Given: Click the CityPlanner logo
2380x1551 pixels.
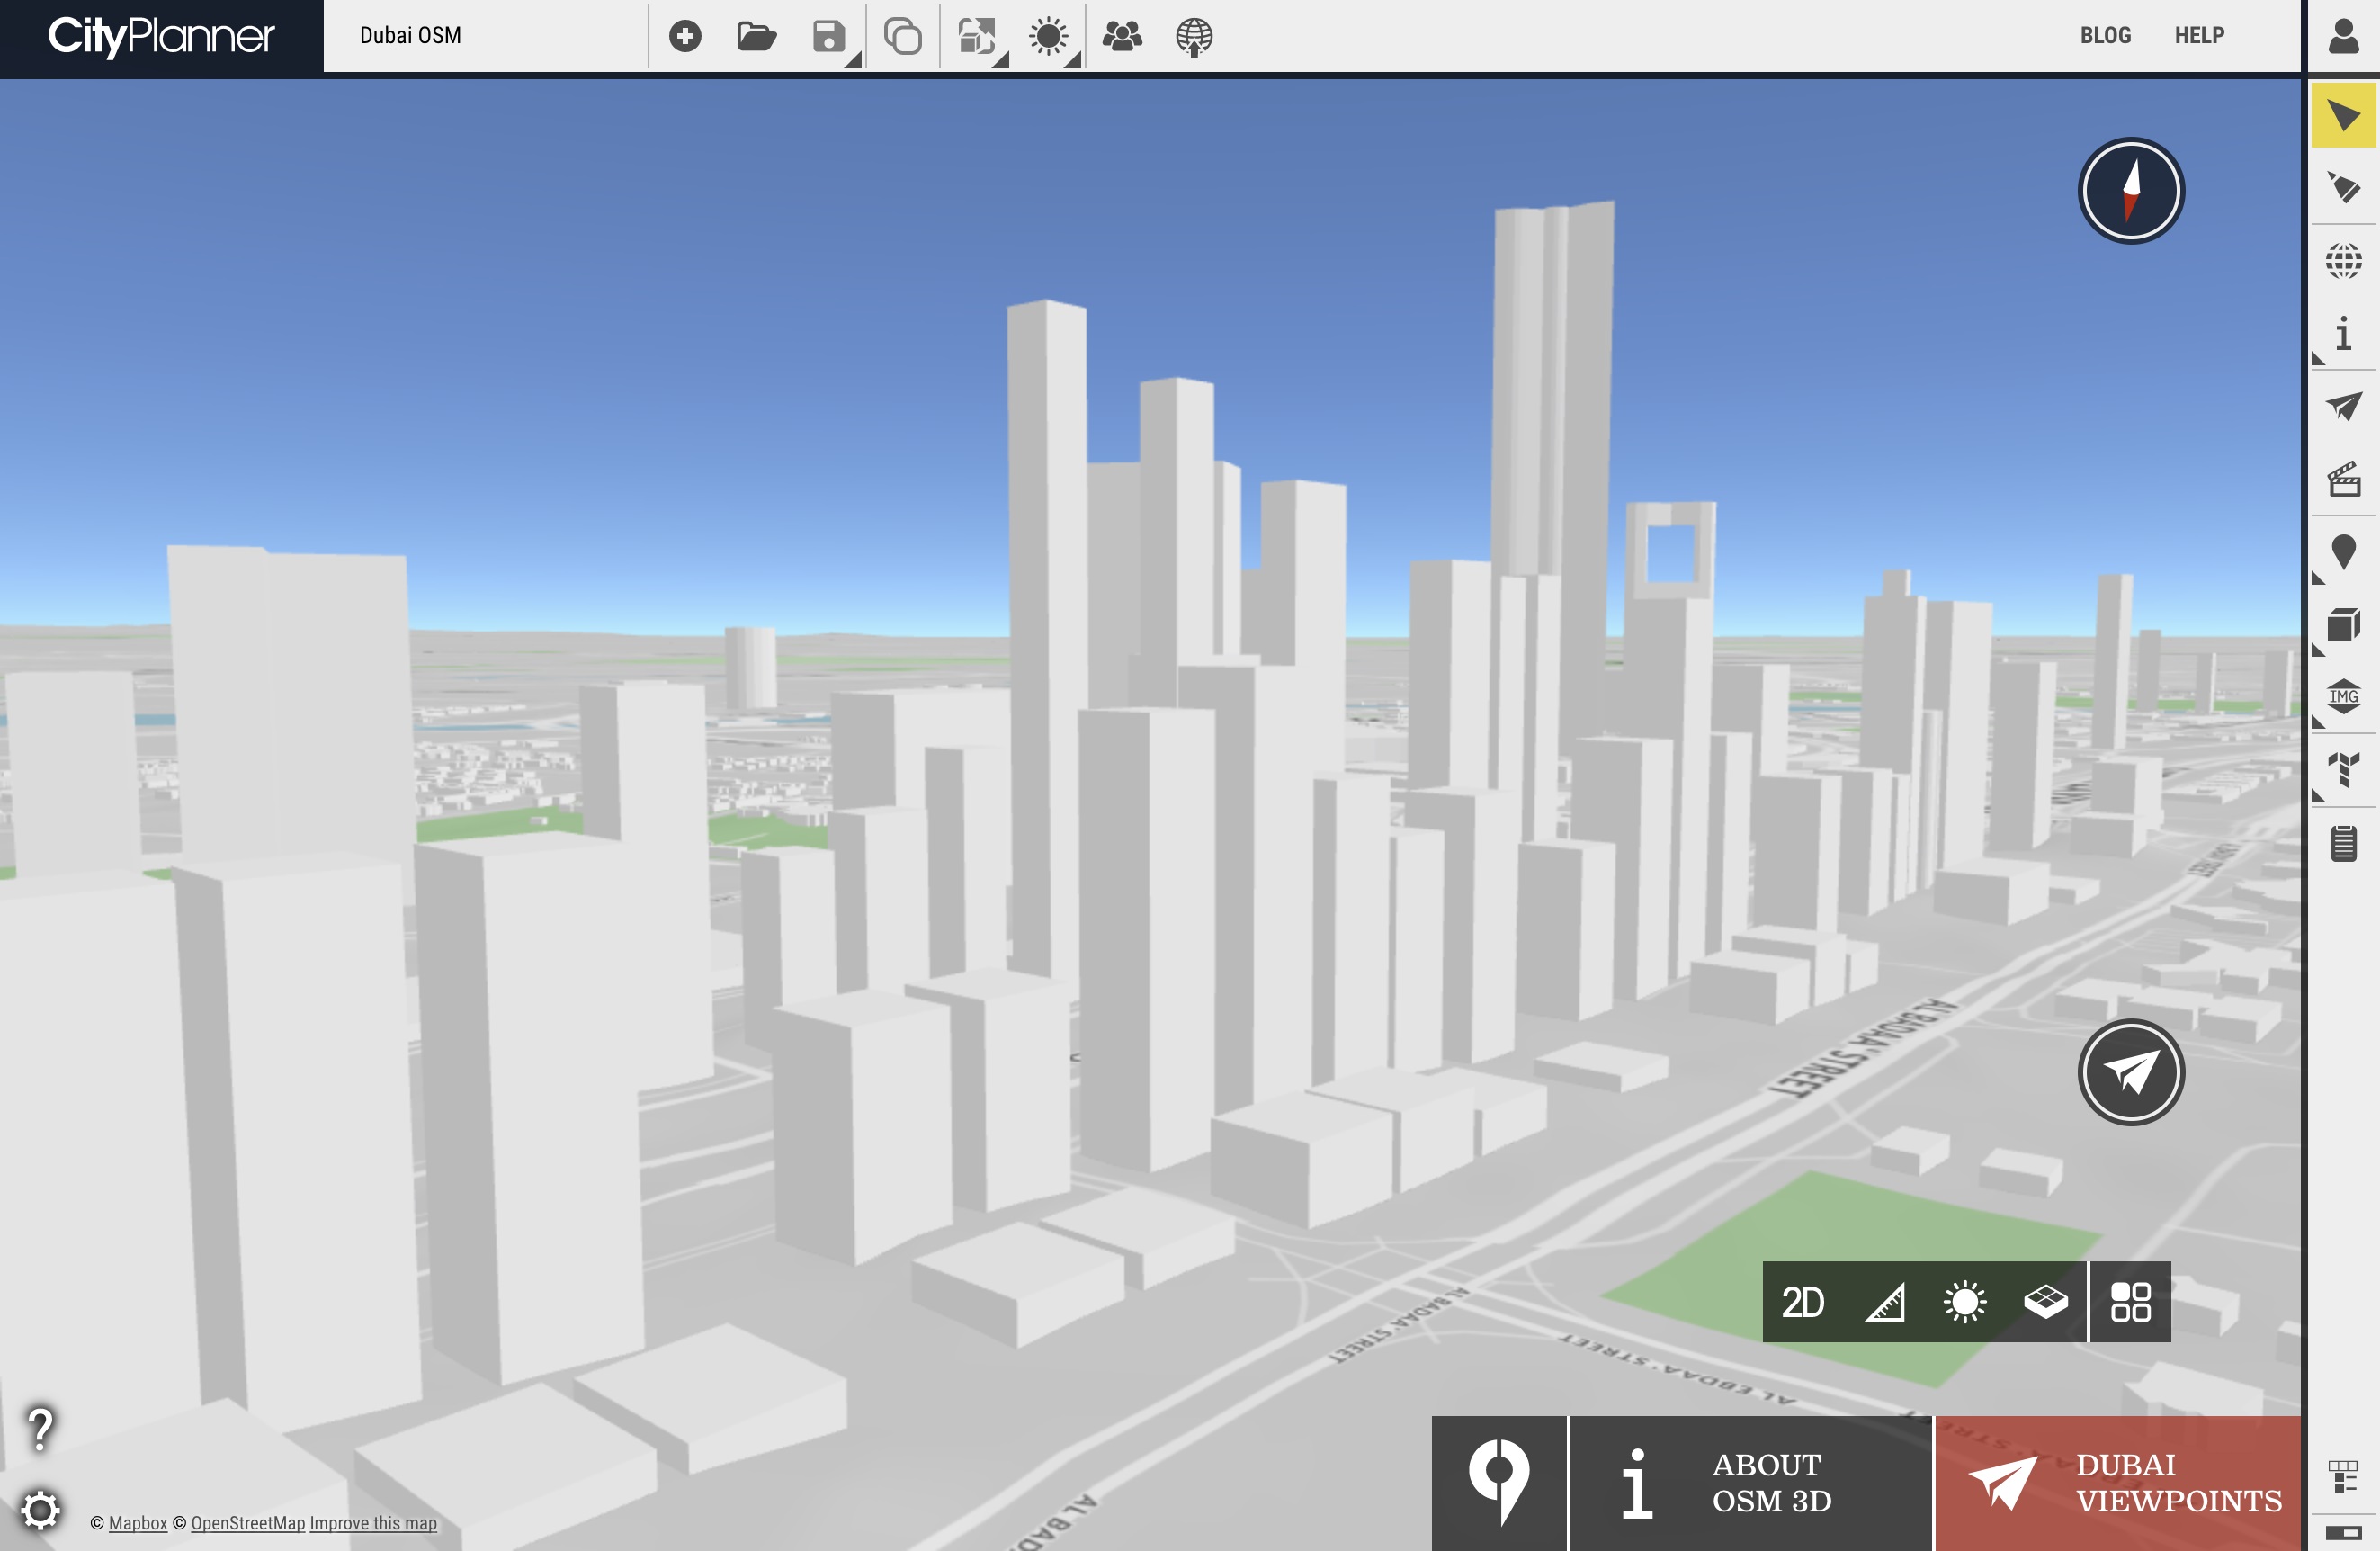Looking at the screenshot, I should coord(161,36).
